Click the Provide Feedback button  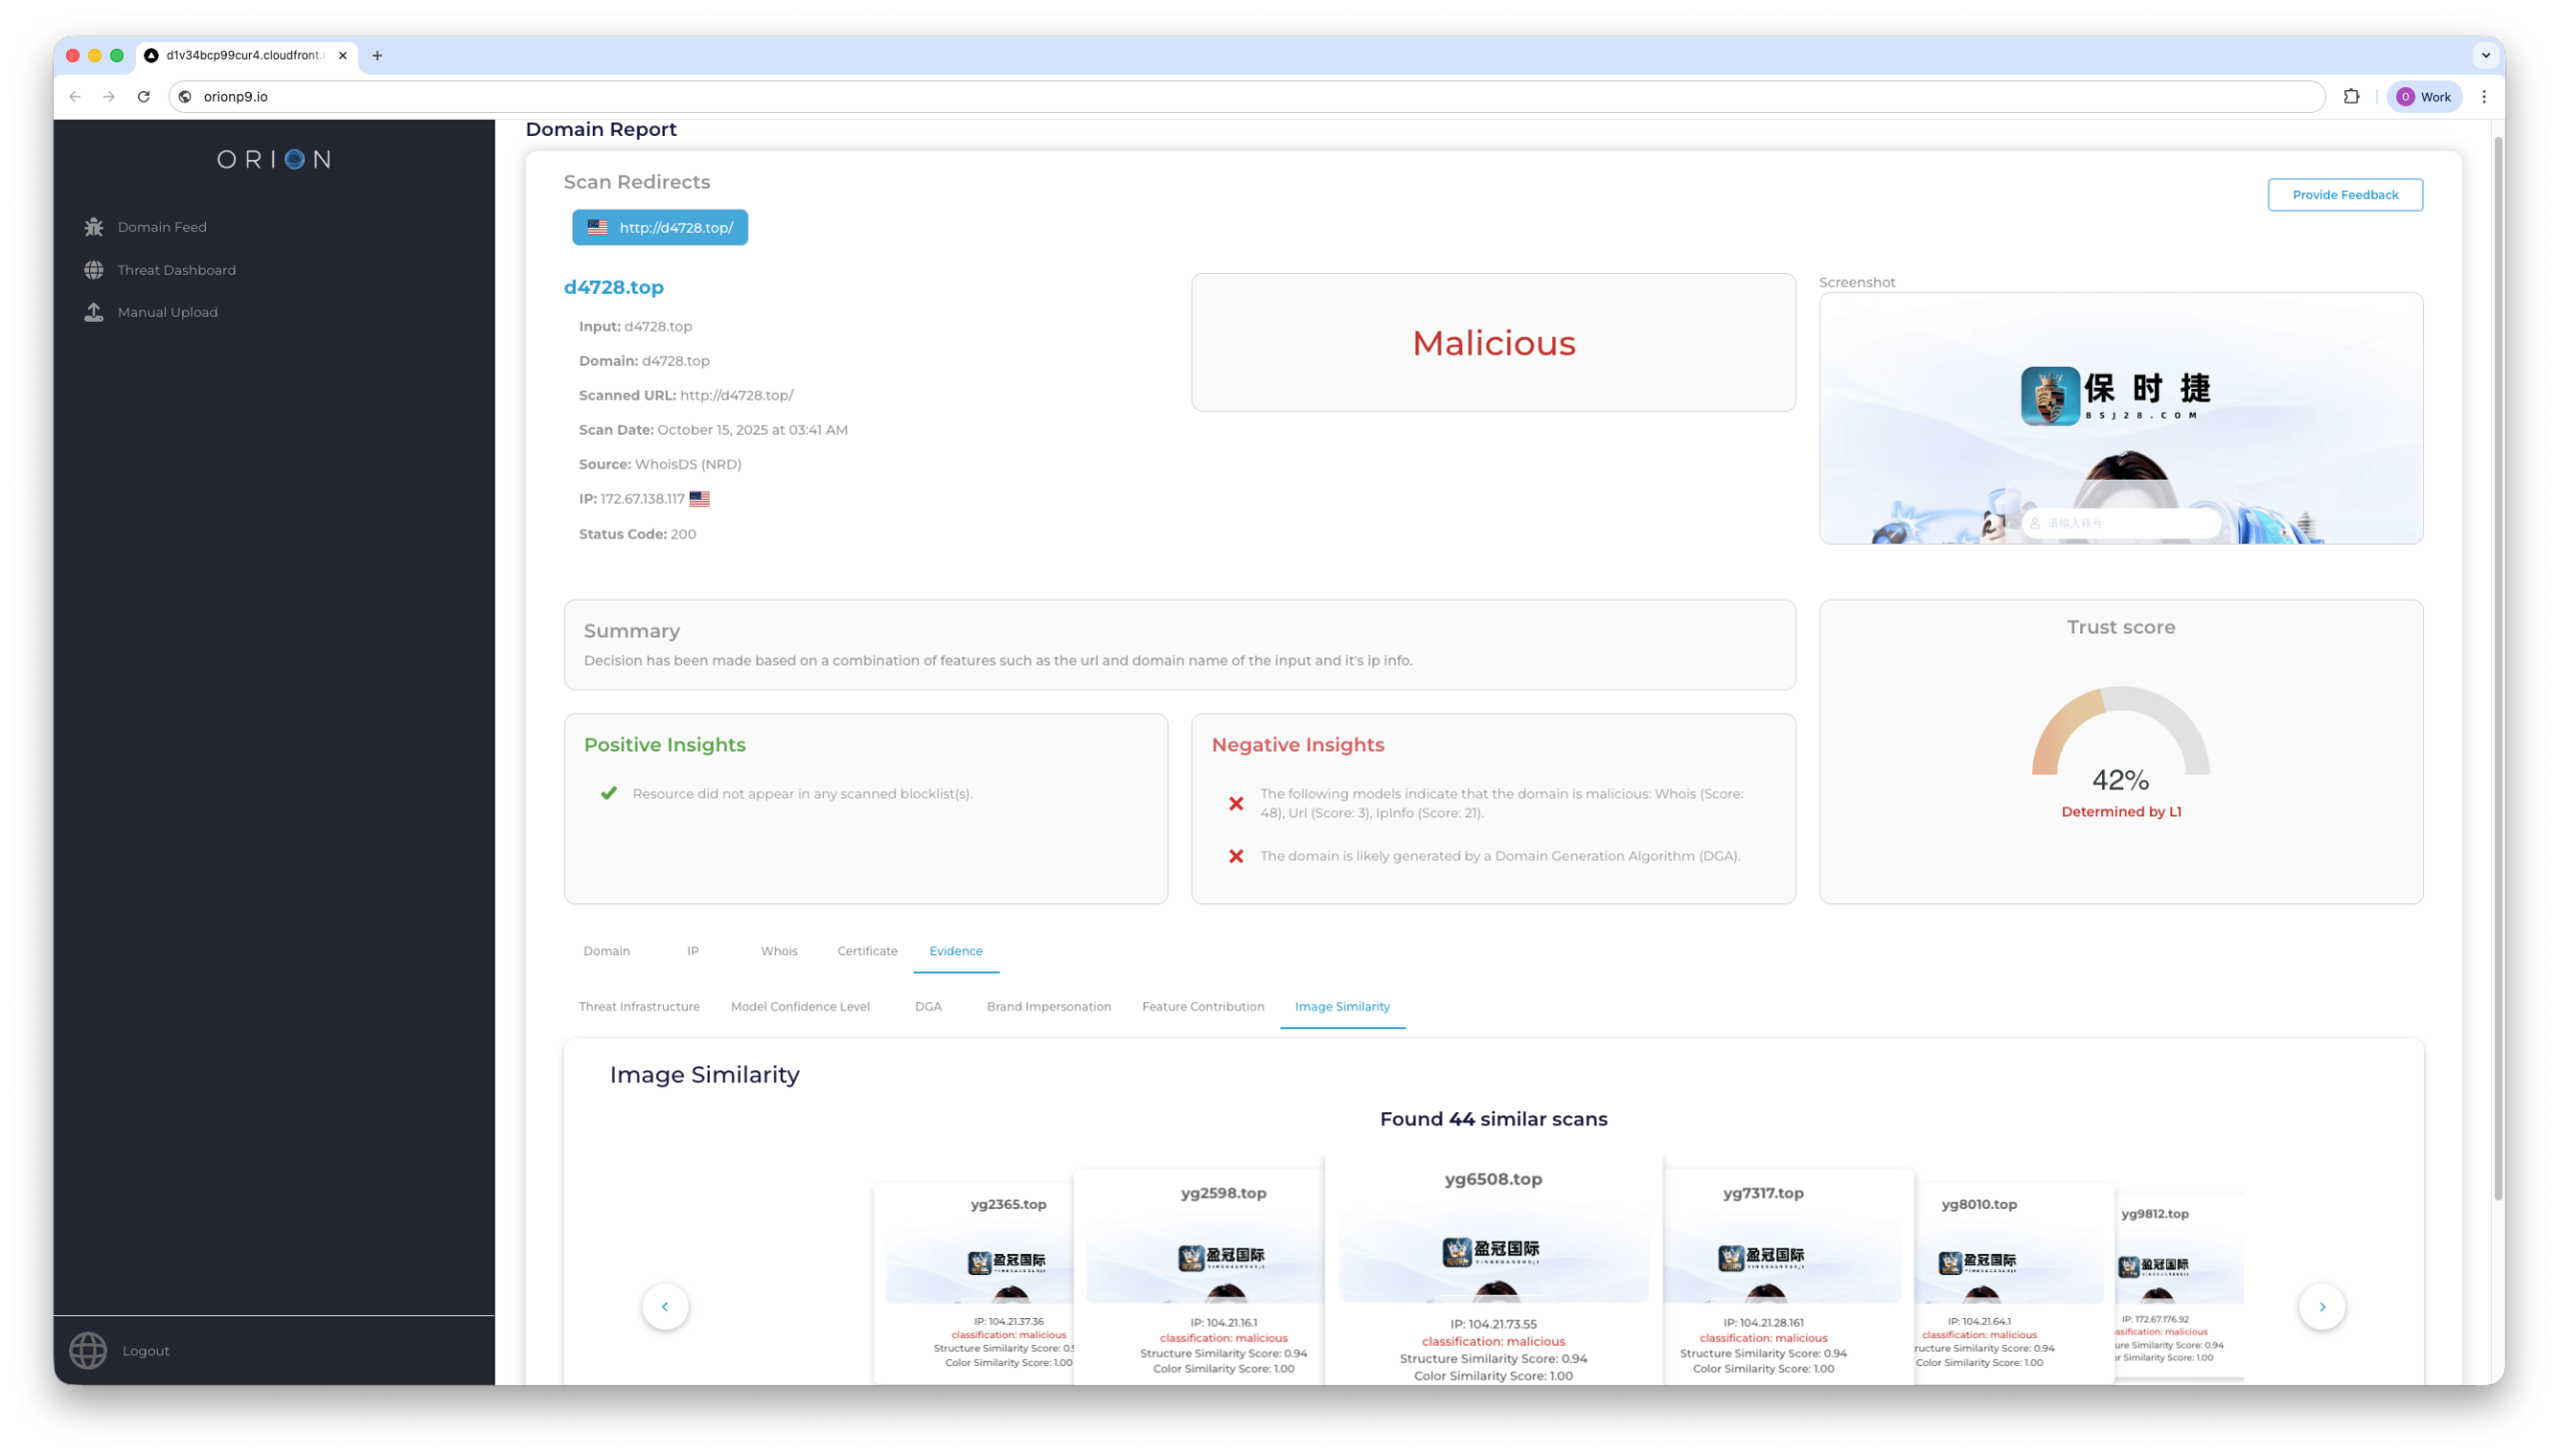click(2344, 195)
